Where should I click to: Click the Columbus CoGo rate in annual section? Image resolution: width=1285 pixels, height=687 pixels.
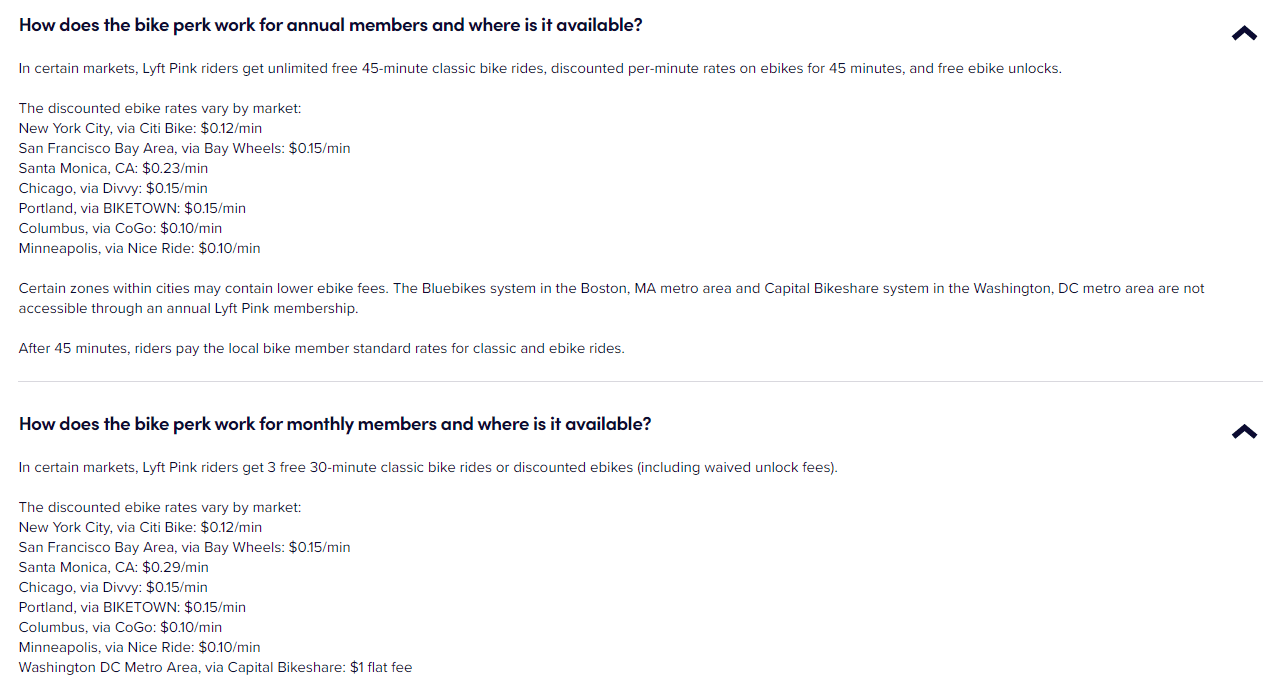pos(120,228)
